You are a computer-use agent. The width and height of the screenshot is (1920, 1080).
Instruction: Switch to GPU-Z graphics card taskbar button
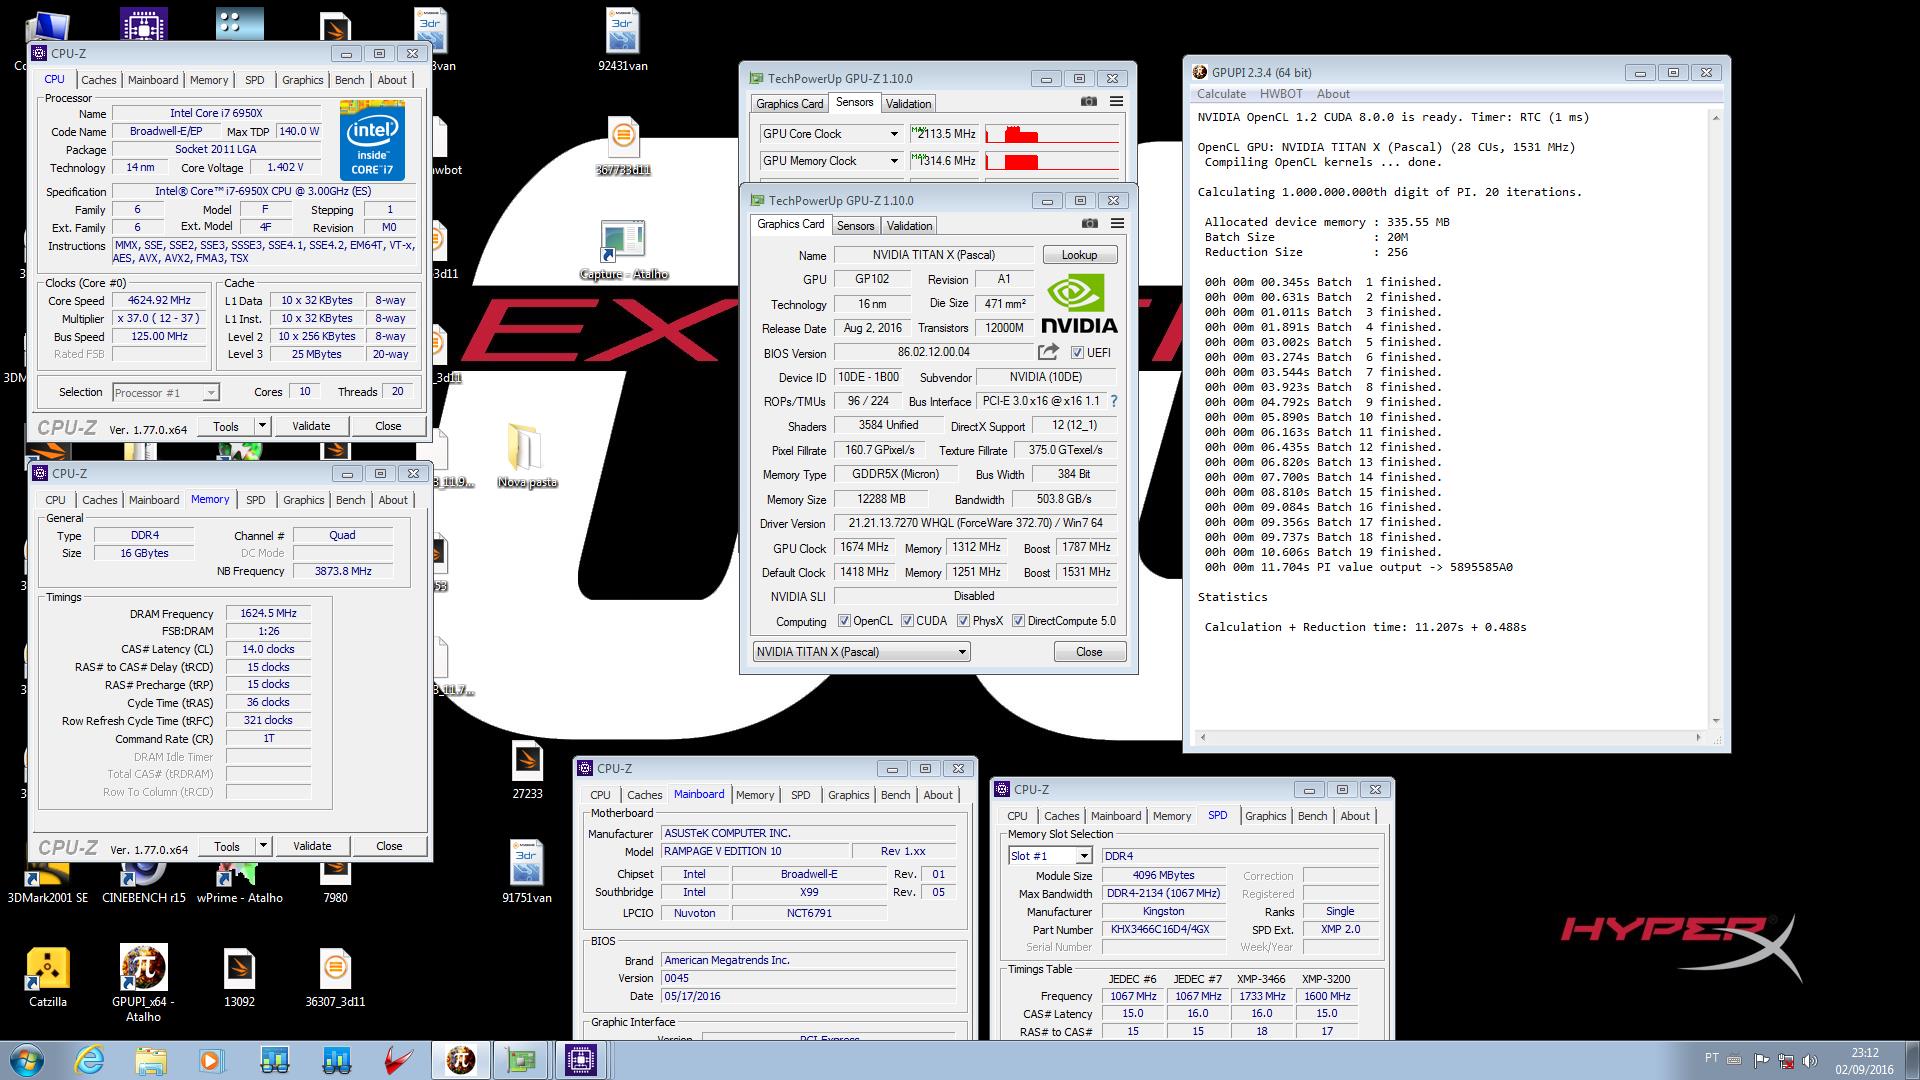pos(521,1060)
